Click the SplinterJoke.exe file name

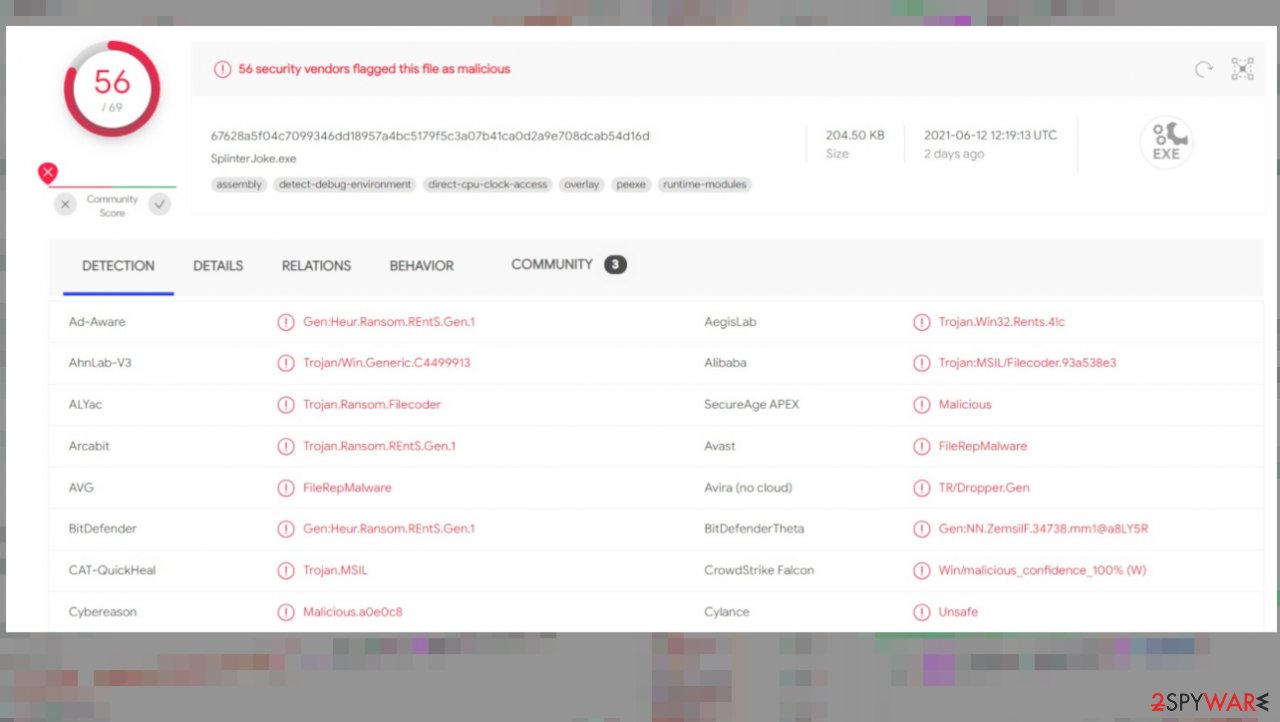coord(253,158)
